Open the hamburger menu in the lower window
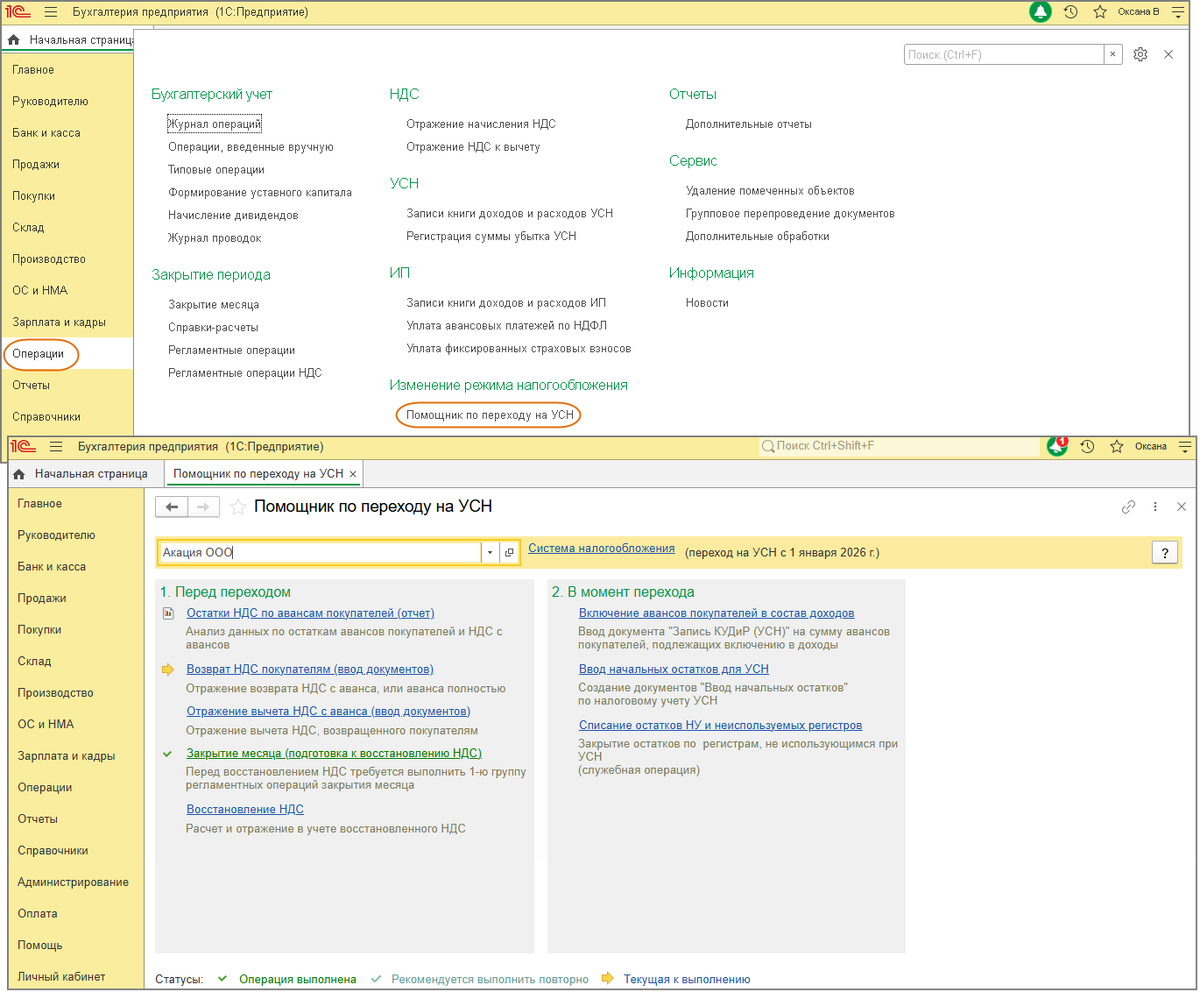 click(56, 446)
